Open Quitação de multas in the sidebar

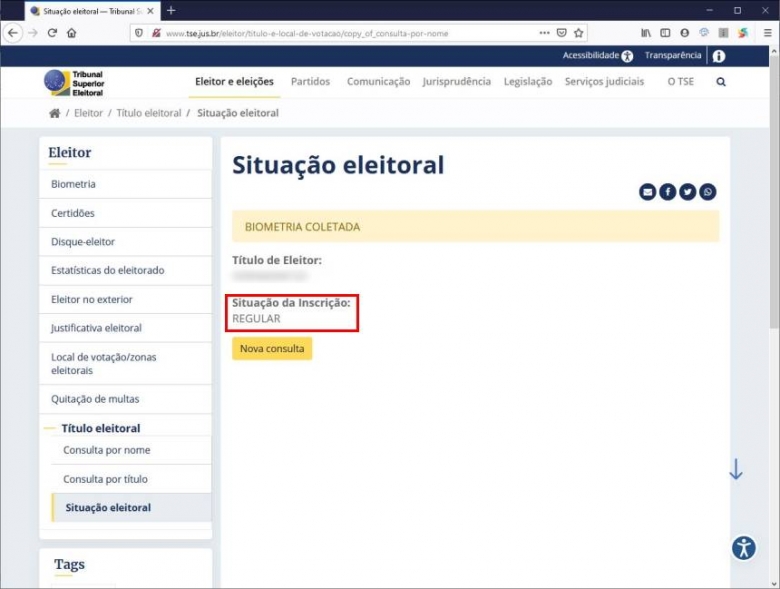pos(125,399)
